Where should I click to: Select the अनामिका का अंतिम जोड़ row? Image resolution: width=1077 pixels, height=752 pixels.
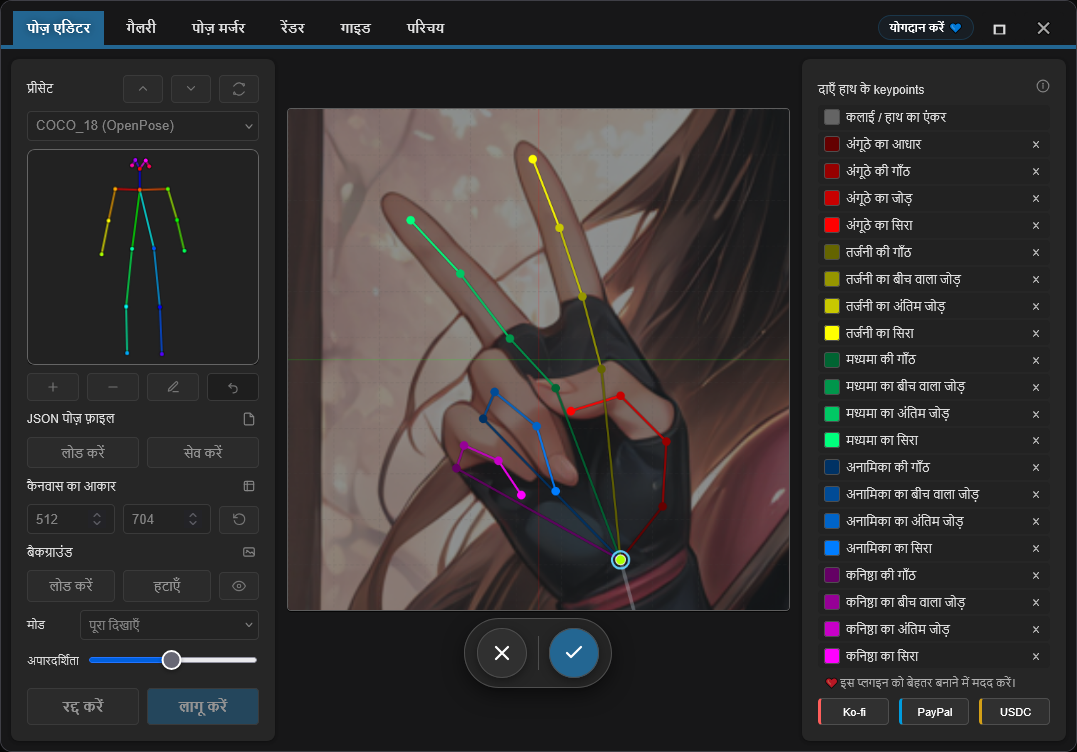click(x=934, y=521)
